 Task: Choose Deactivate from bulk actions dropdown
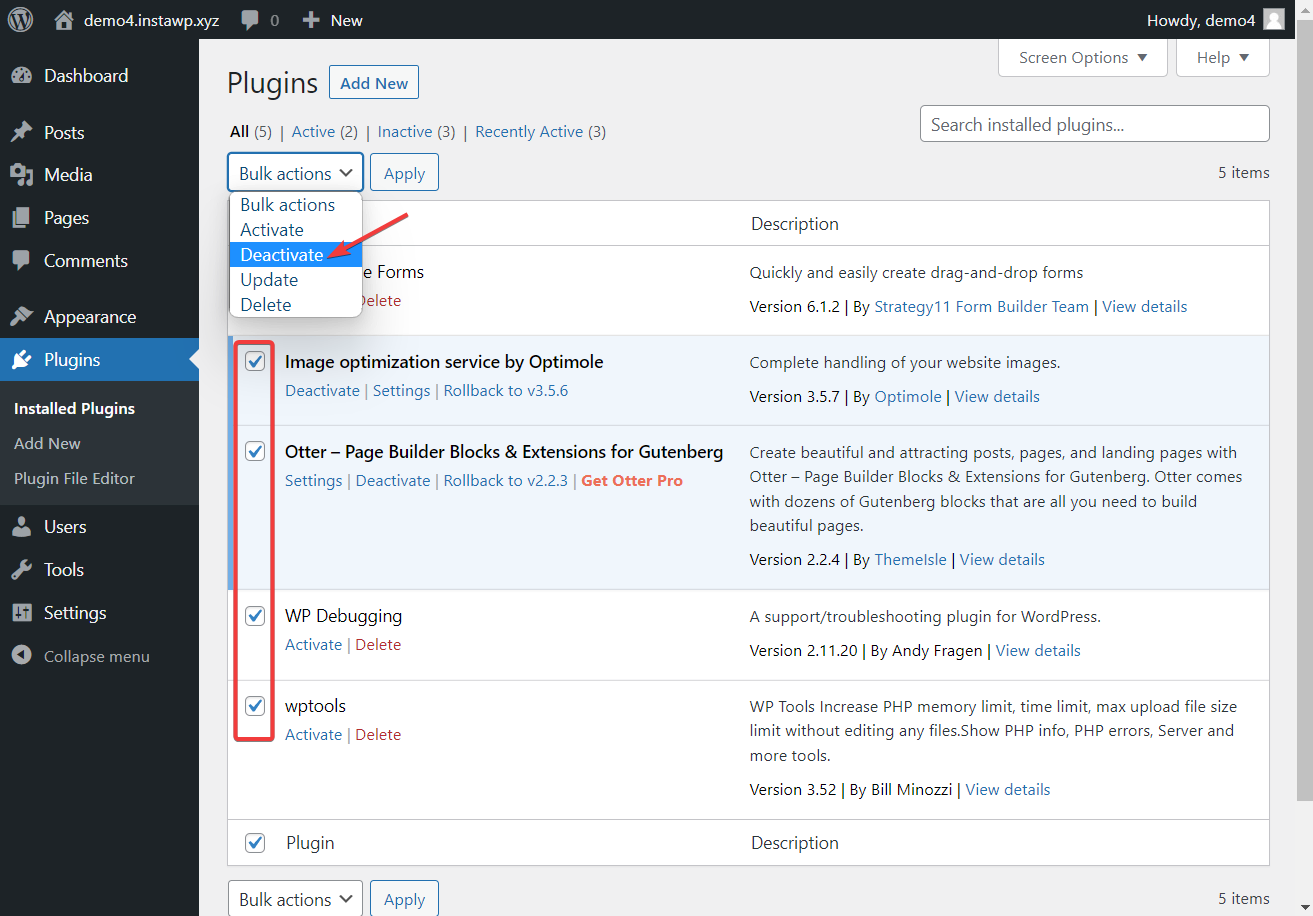click(282, 255)
